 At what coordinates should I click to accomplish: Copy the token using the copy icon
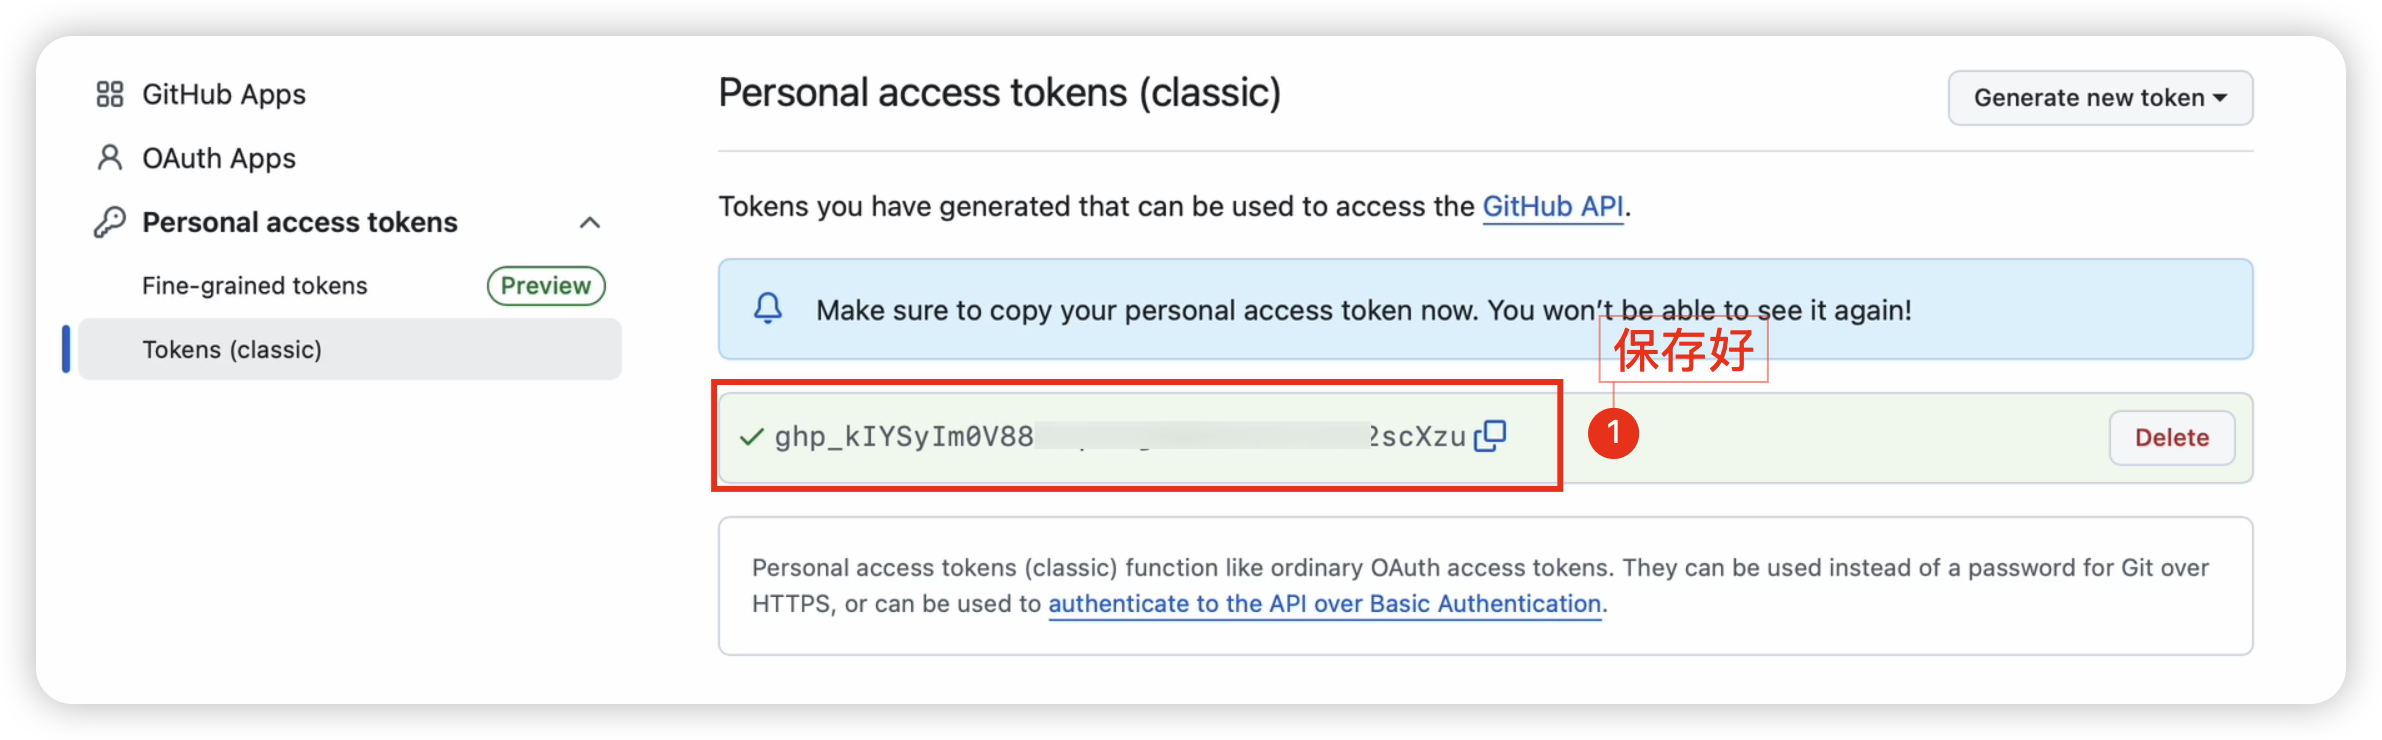pyautogui.click(x=1490, y=436)
